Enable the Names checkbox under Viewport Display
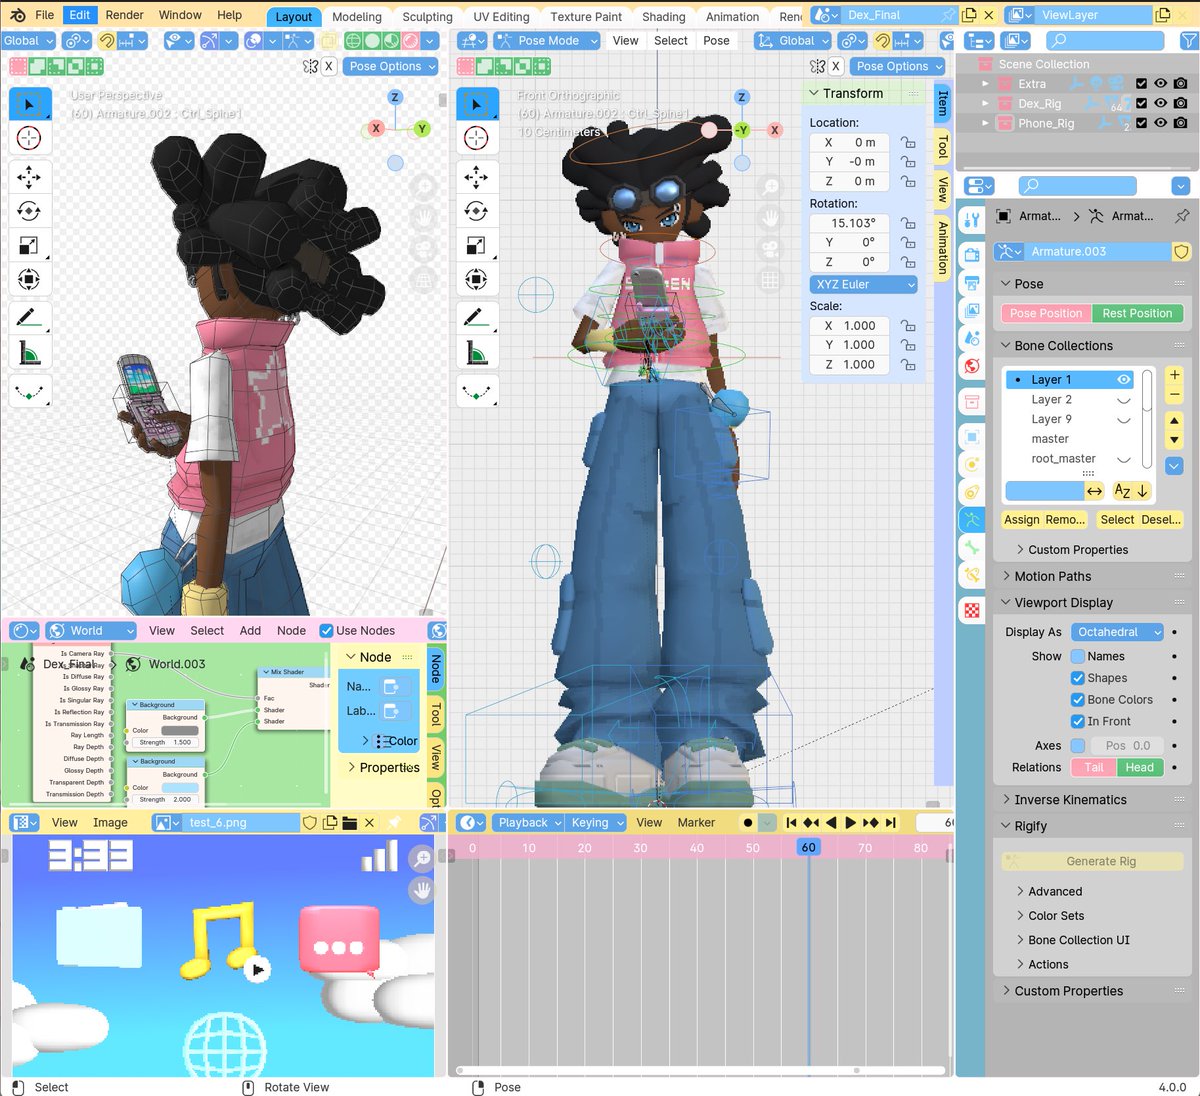Screen dimensions: 1200x1096 1078,657
